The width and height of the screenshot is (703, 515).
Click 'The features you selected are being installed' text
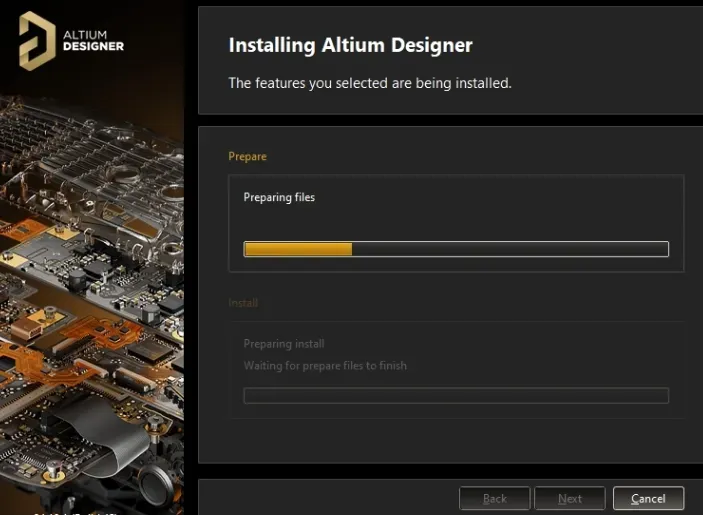click(370, 83)
